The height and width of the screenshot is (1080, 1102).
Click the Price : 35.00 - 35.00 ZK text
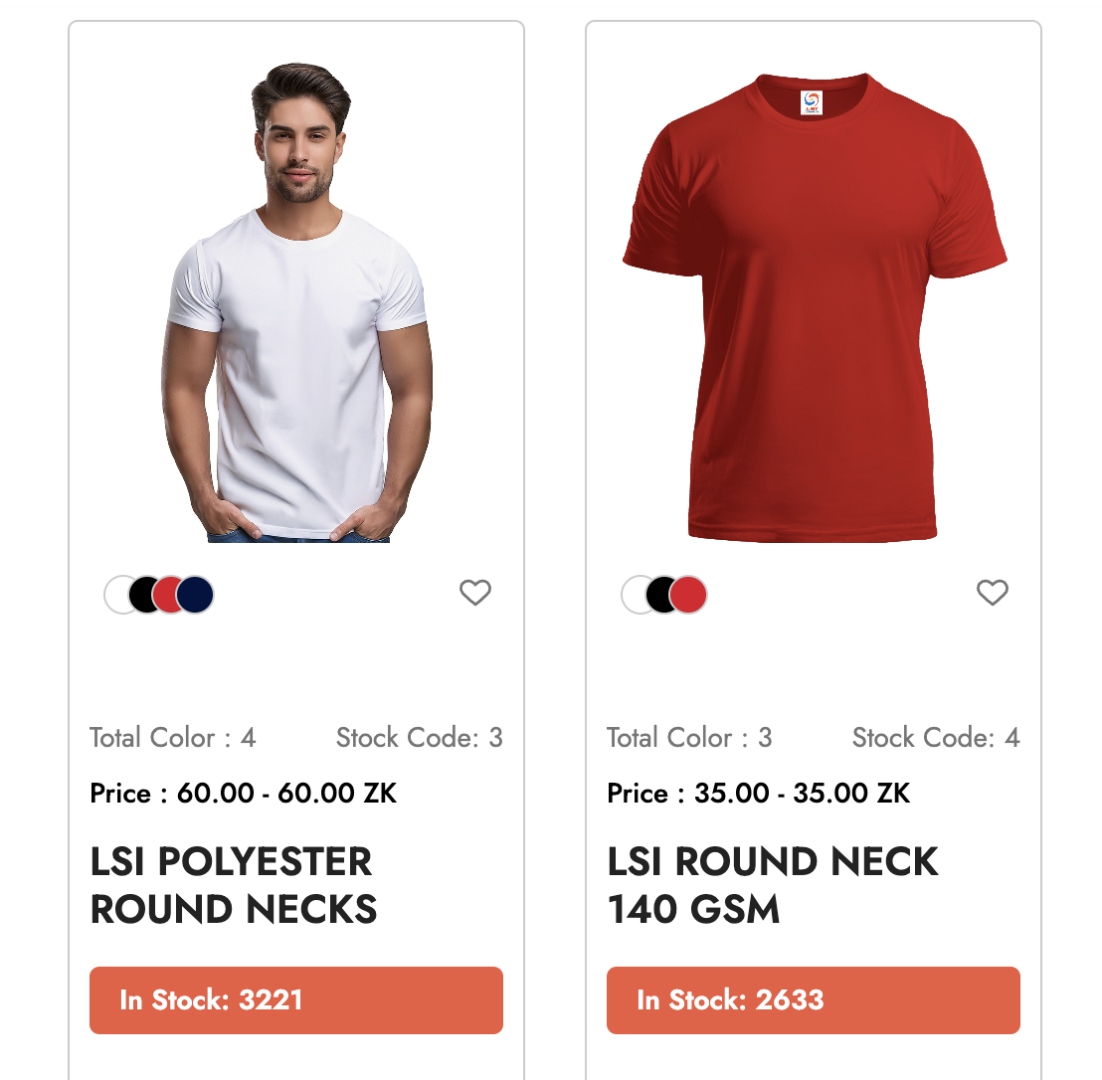pyautogui.click(x=758, y=793)
